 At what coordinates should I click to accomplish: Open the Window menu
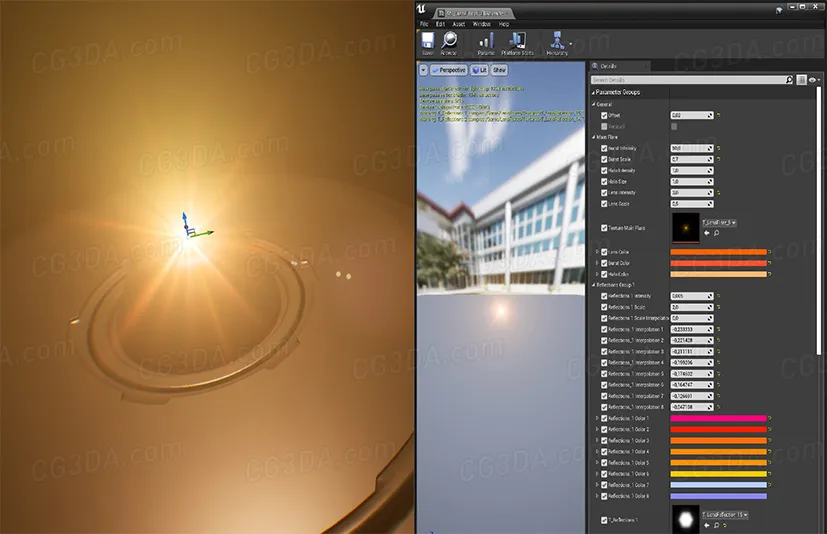pos(482,24)
